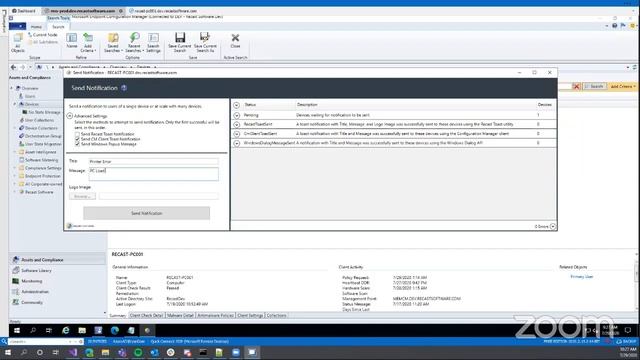The width and height of the screenshot is (640, 360).
Task: Click the navigation Forward arrow
Action: click(x=23, y=67)
